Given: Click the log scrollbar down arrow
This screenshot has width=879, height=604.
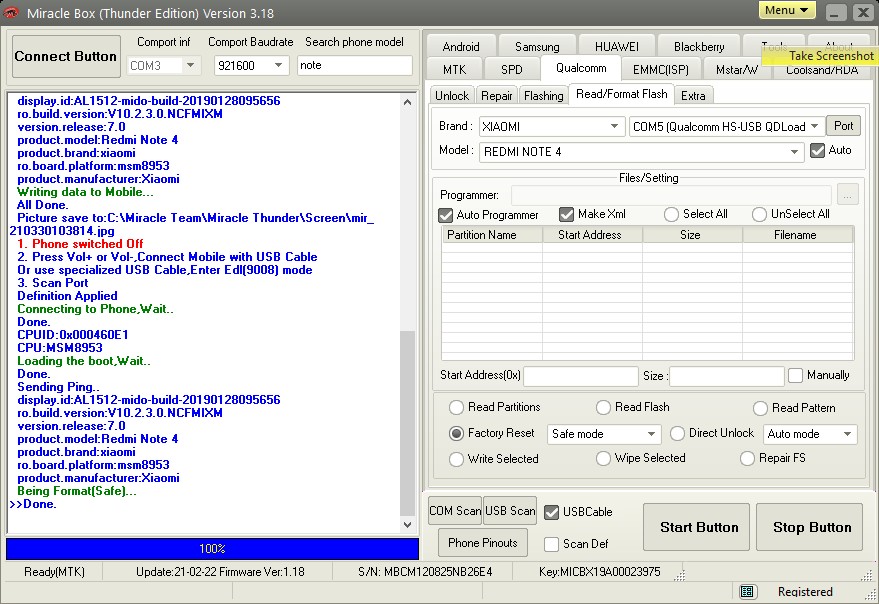Looking at the screenshot, I should click(408, 525).
